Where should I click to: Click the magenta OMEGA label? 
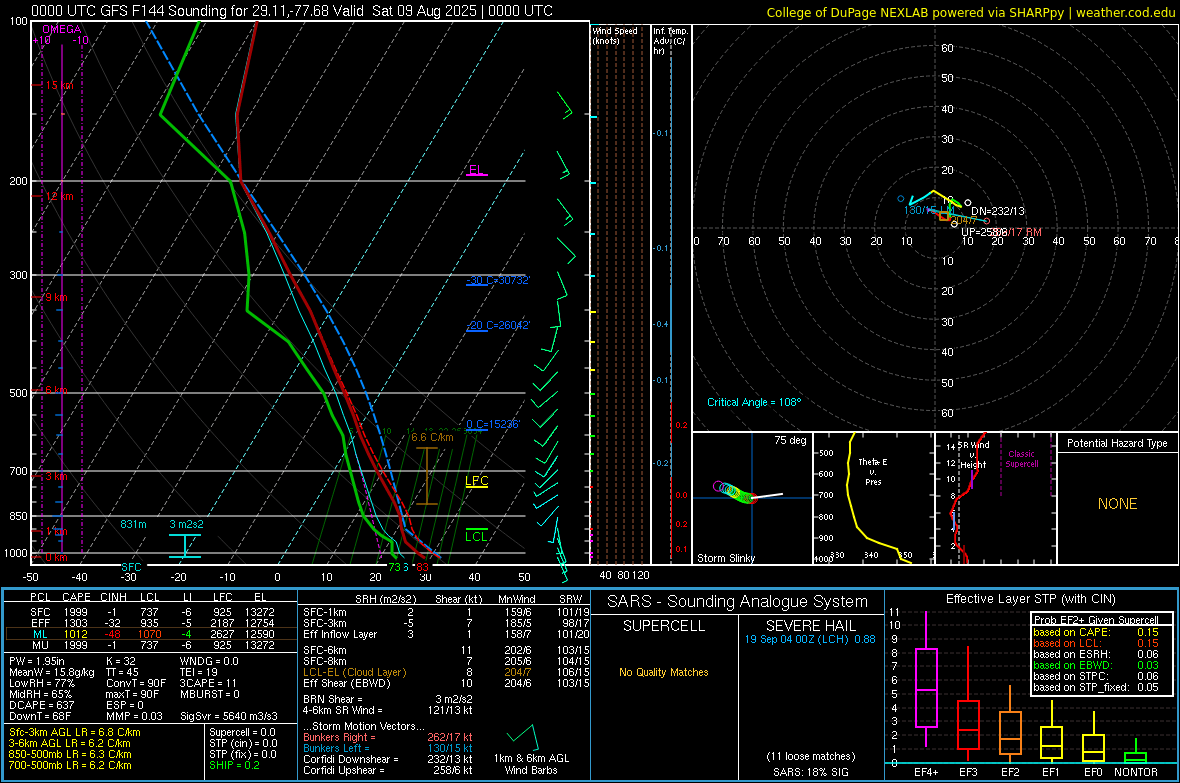(62, 29)
